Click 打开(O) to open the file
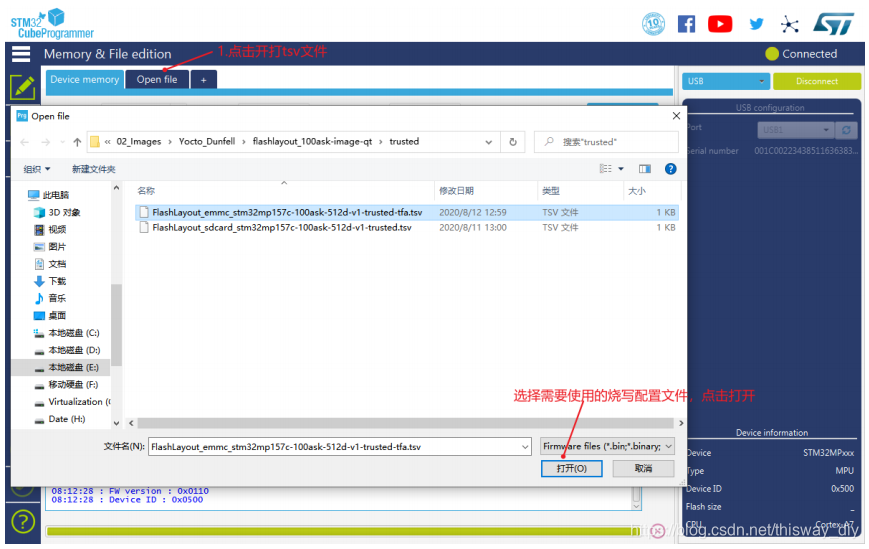 point(571,468)
